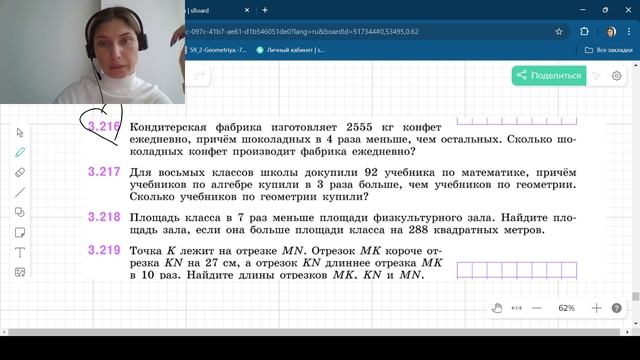Screen dimensions: 640x360
Task: Minimize the browser window
Action: point(582,10)
